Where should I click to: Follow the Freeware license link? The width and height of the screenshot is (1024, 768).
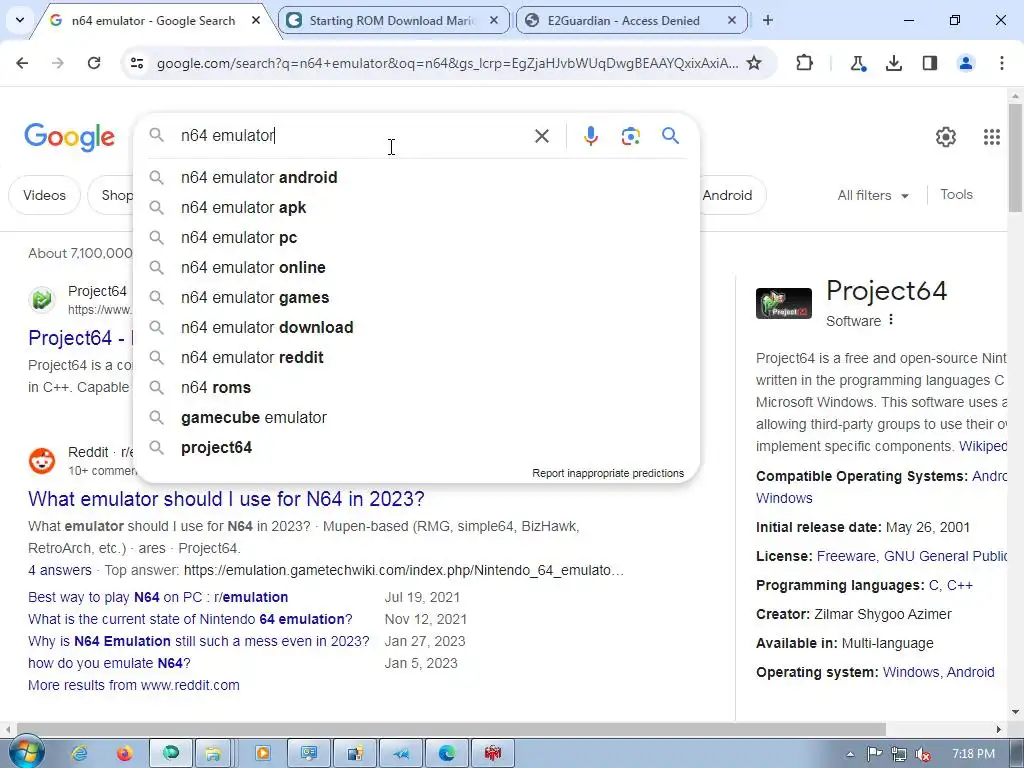coord(846,556)
